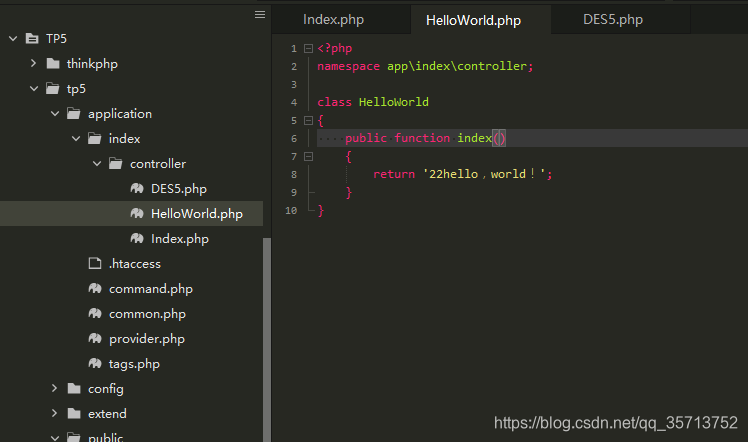
Task: Click line number 10 in the gutter
Action: [x=291, y=211]
